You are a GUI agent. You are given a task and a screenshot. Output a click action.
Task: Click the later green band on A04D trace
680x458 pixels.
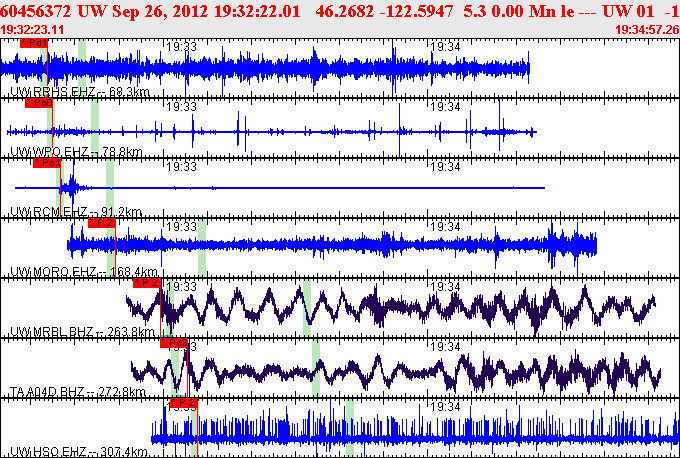(316, 368)
